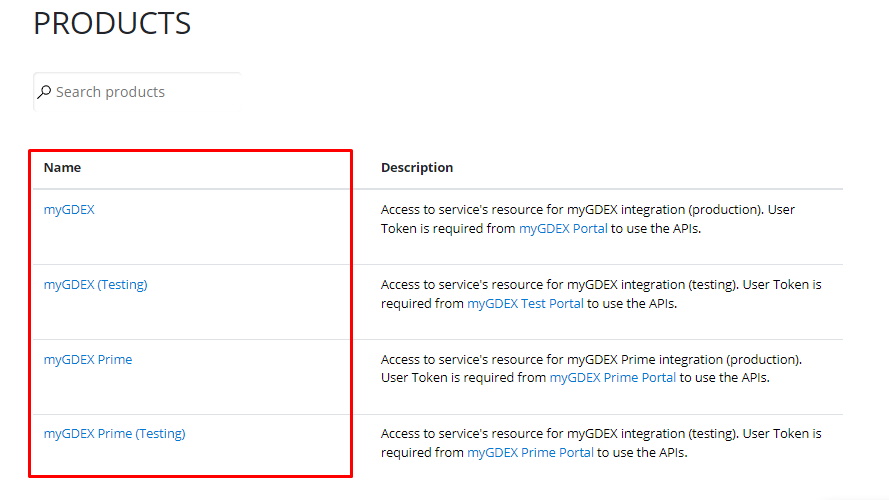Follow myGDEX Prime Portal link in last row
This screenshot has width=889, height=500.
click(530, 452)
